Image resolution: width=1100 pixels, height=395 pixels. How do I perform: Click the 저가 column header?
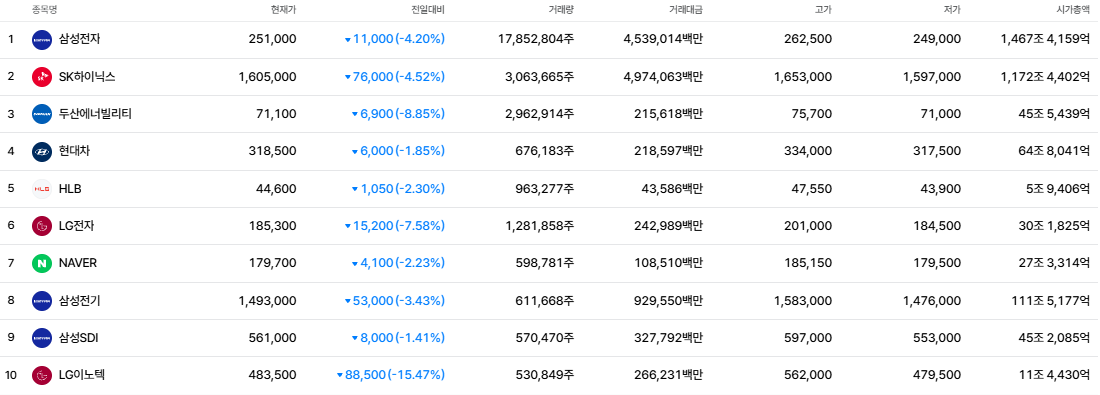[953, 10]
